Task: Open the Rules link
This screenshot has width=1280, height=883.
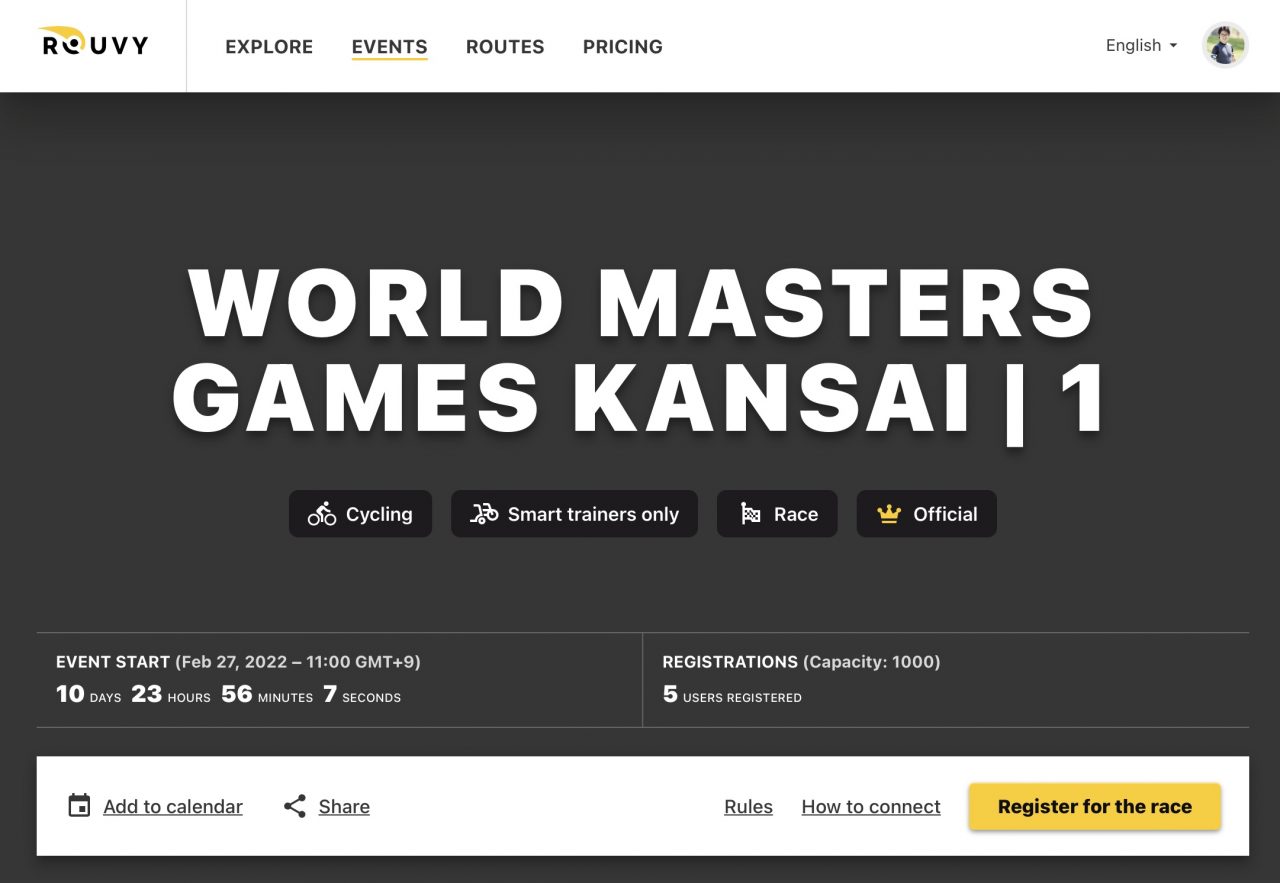Action: click(748, 807)
